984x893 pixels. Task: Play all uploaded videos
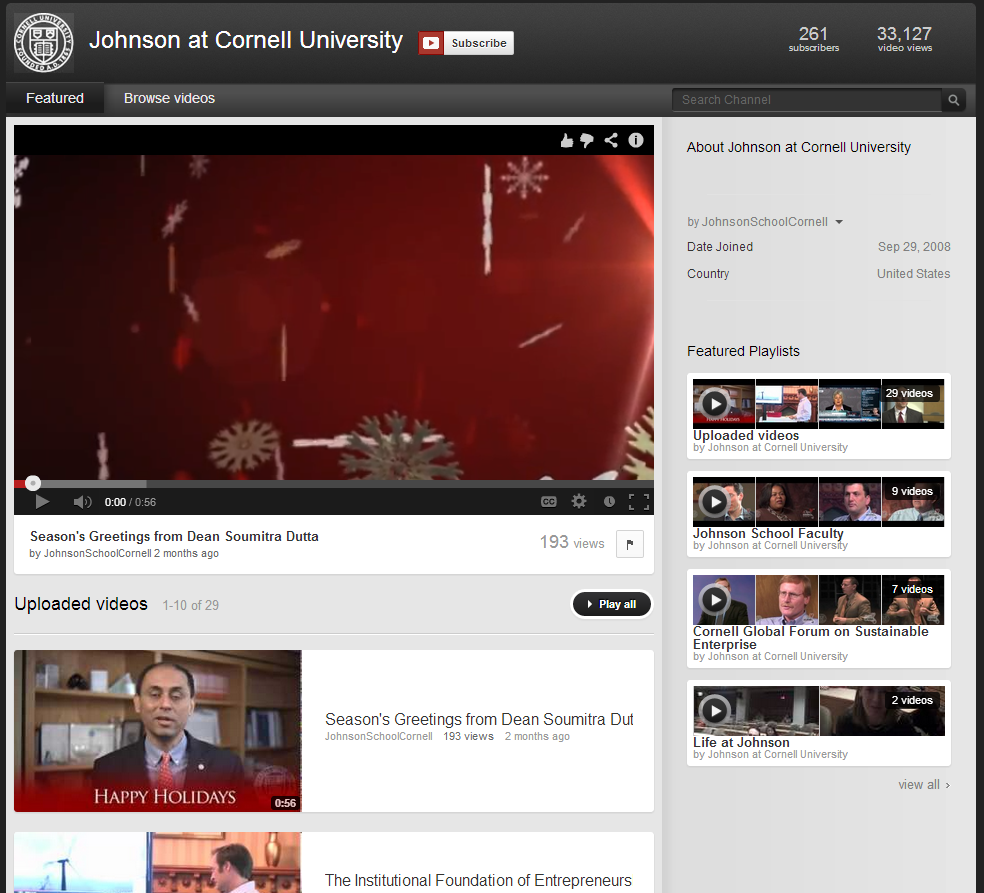[x=612, y=604]
